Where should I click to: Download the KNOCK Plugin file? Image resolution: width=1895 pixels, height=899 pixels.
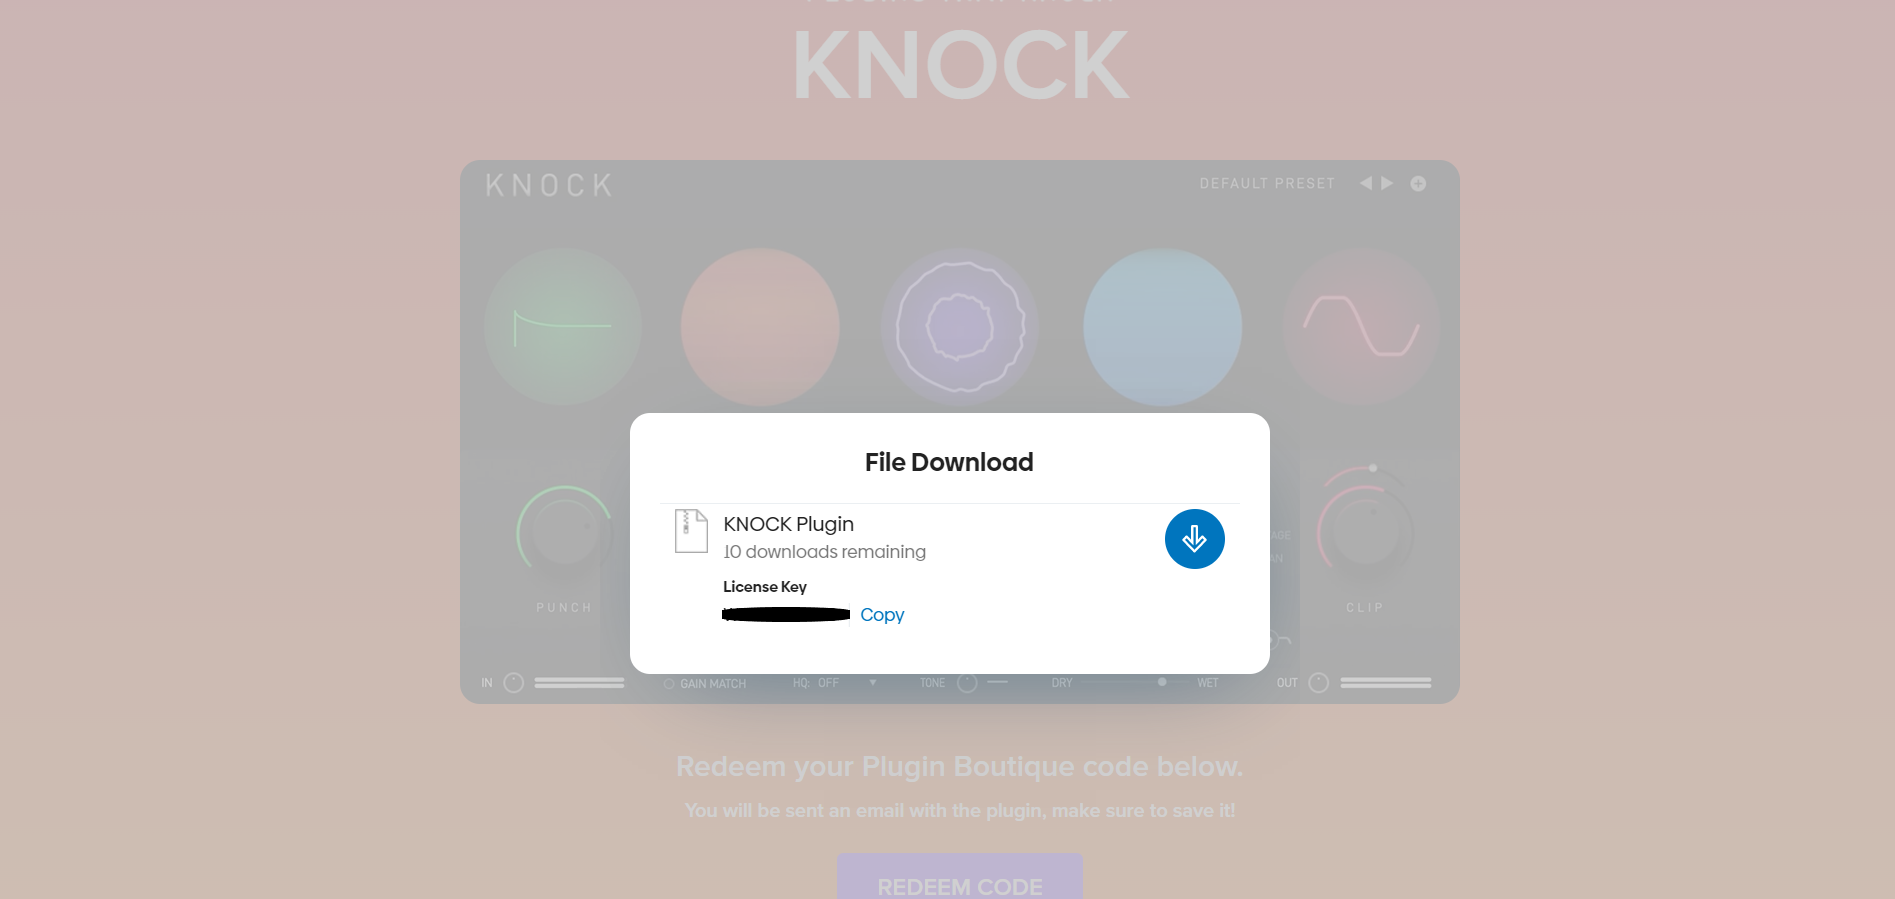point(1194,539)
